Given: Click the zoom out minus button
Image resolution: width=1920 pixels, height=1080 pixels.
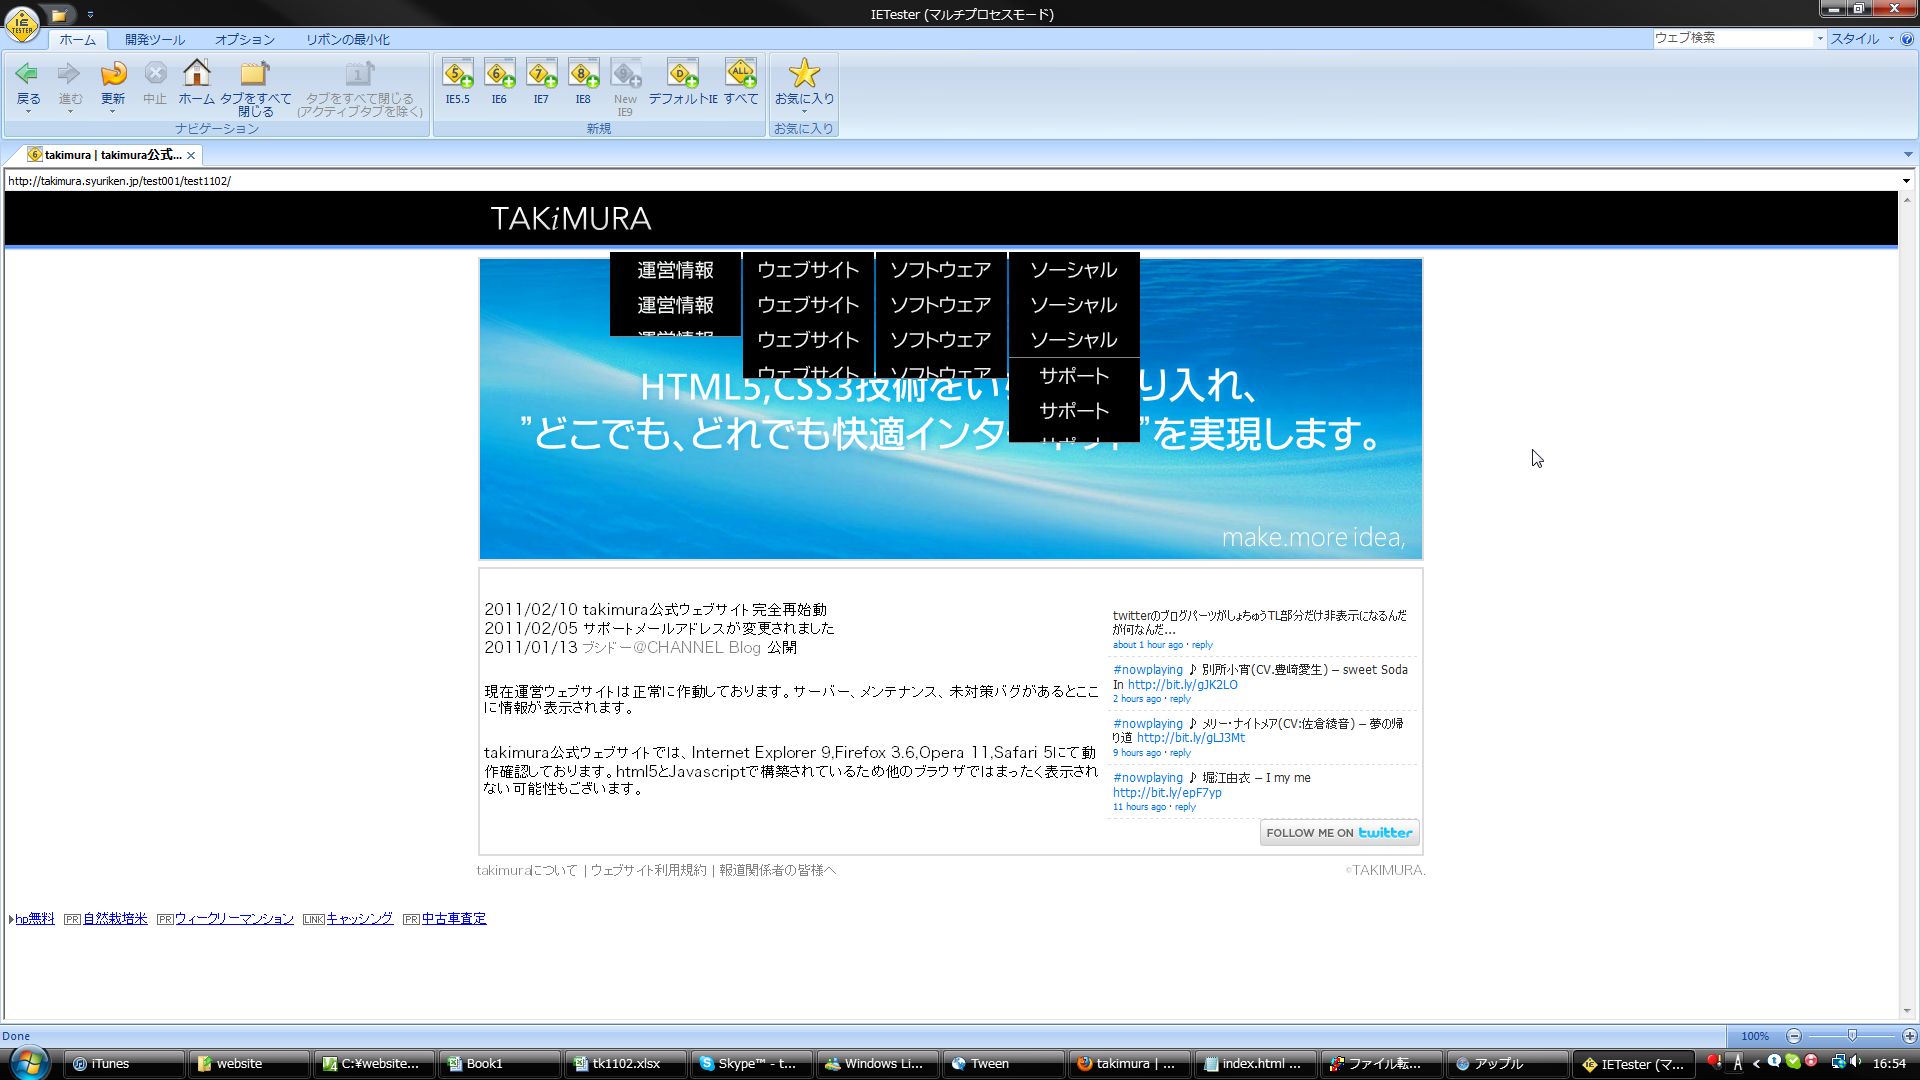Looking at the screenshot, I should pos(1794,1036).
